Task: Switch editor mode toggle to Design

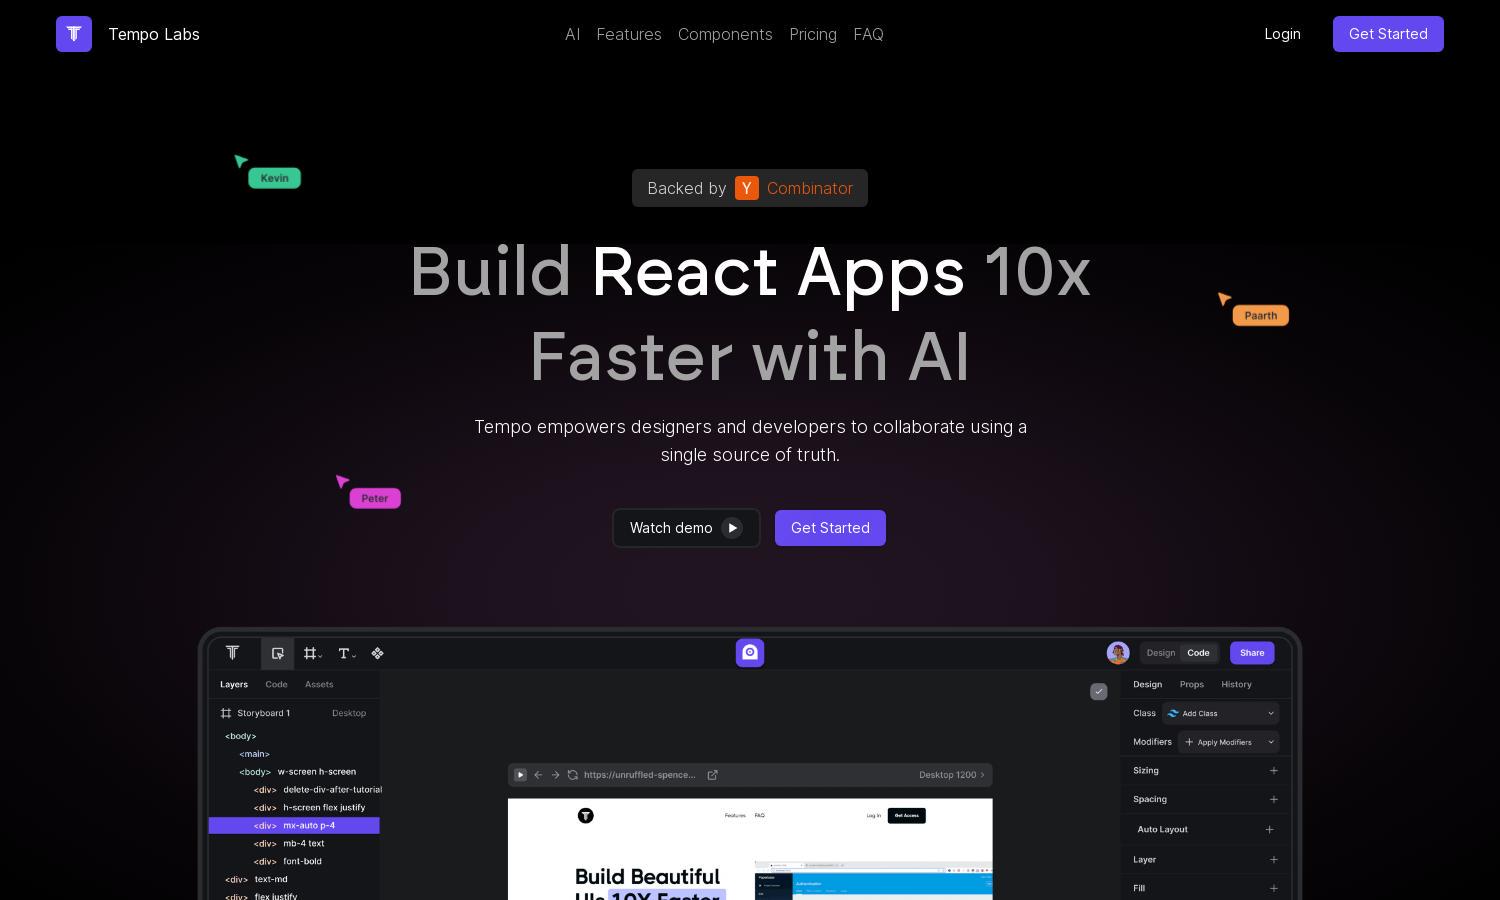Action: 1161,653
